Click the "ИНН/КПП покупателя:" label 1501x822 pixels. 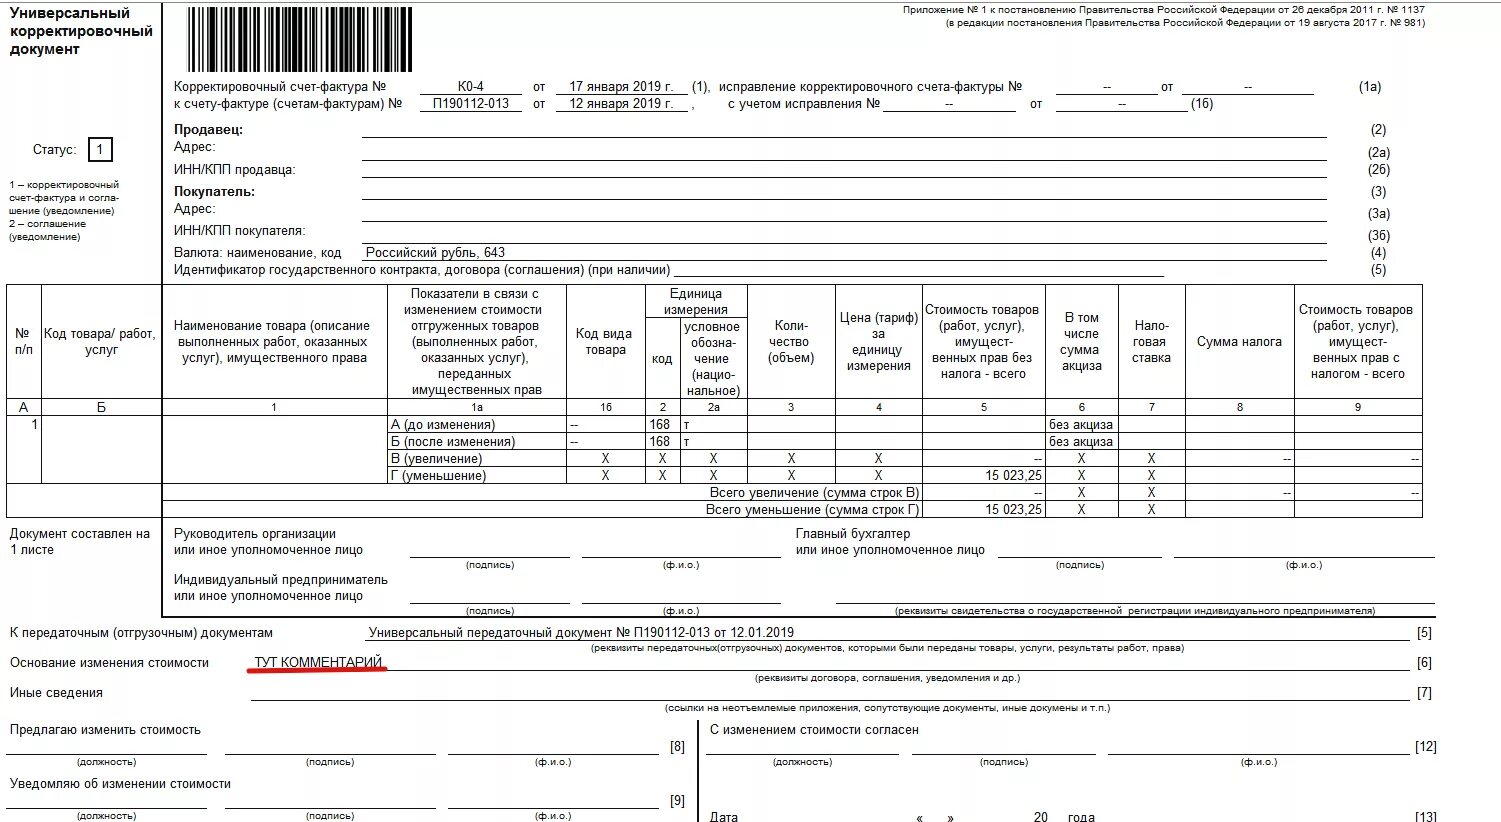coord(239,231)
